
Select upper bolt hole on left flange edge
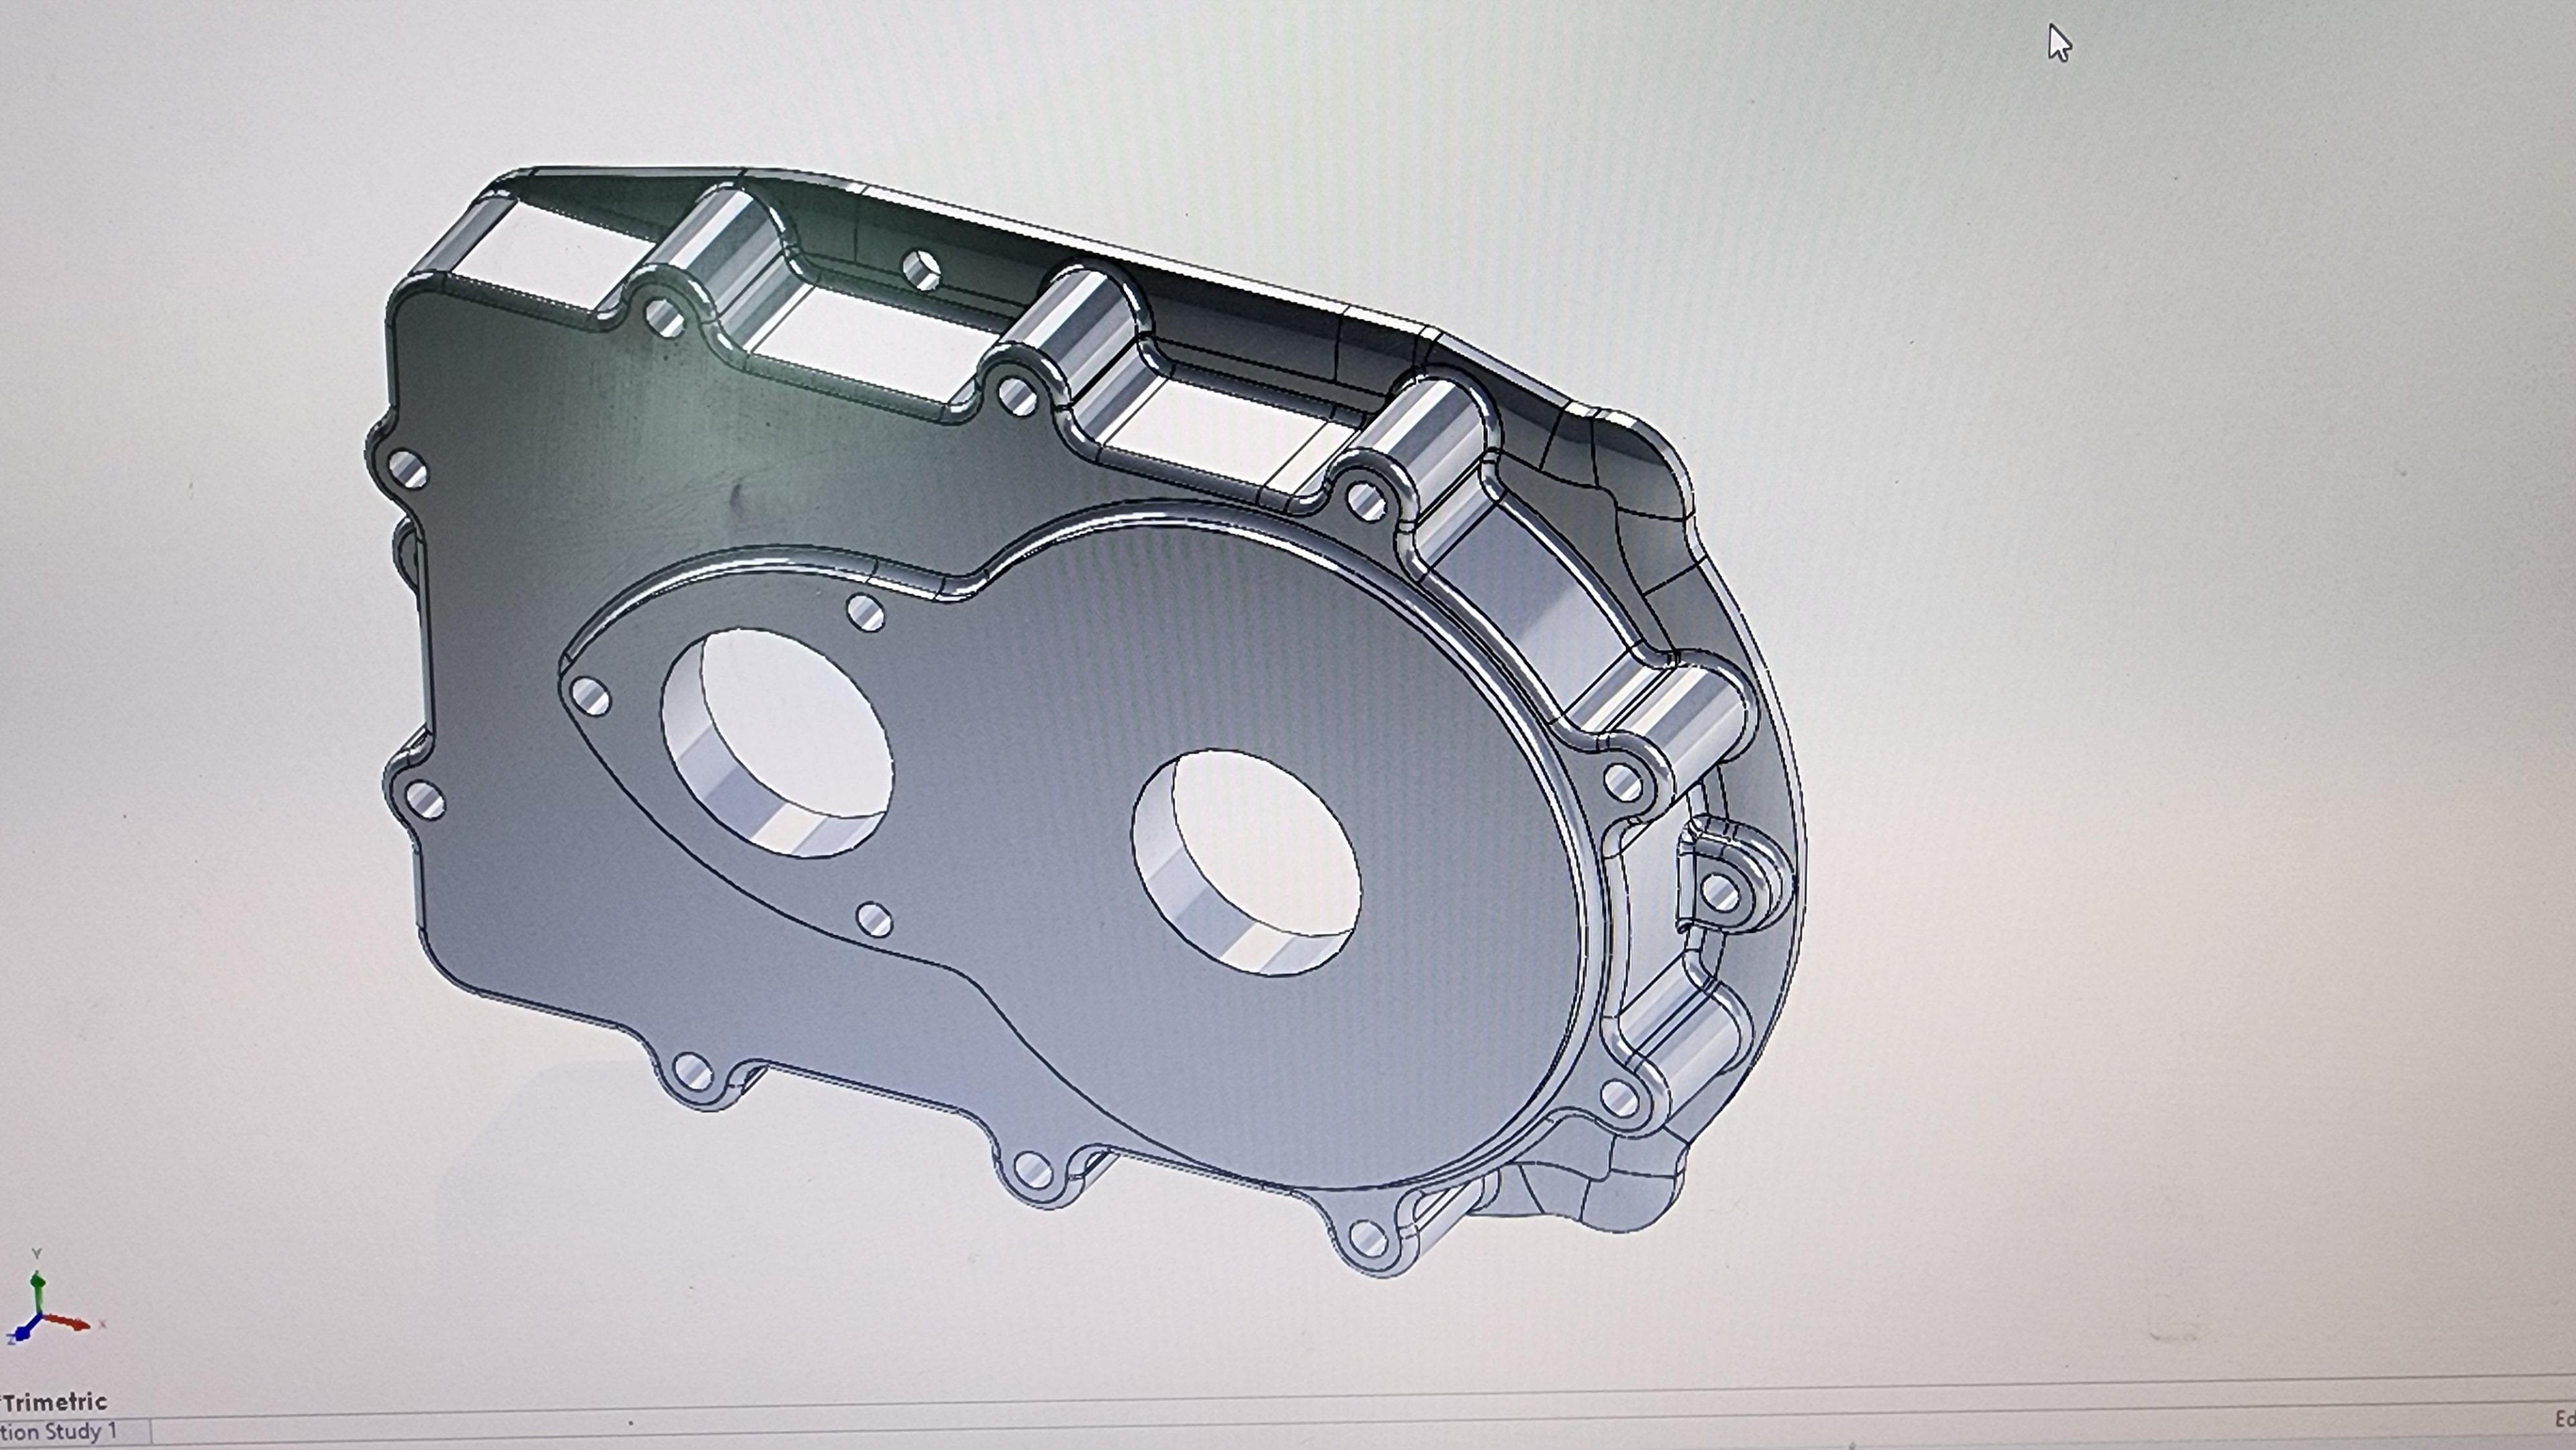pos(408,469)
